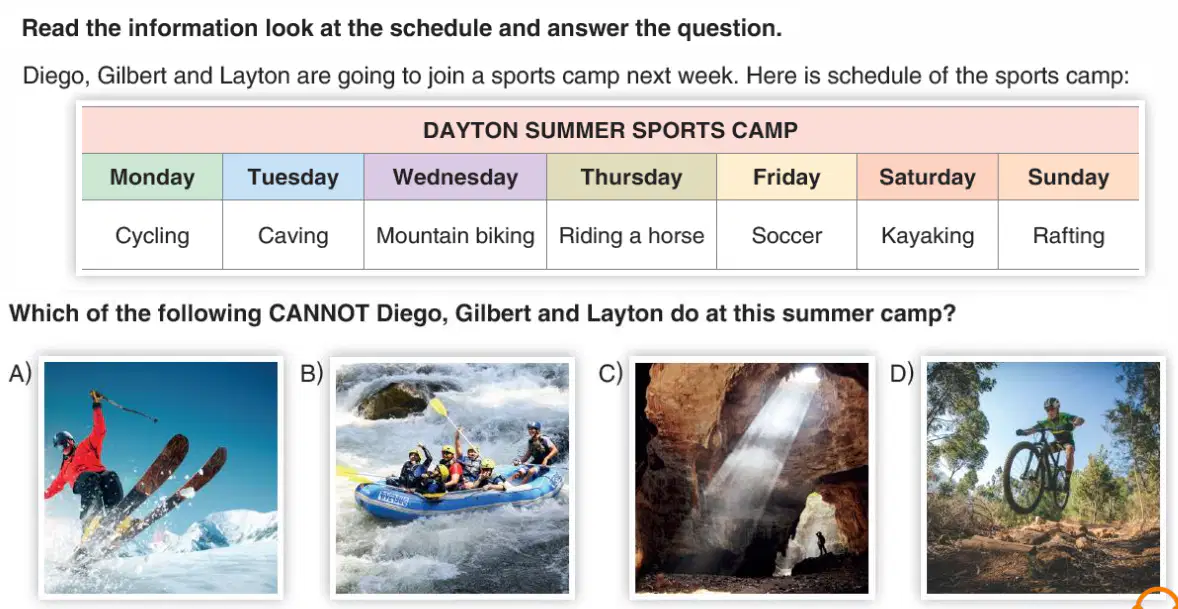The height and width of the screenshot is (609, 1178).
Task: Click the Tuesday header cell
Action: click(293, 177)
